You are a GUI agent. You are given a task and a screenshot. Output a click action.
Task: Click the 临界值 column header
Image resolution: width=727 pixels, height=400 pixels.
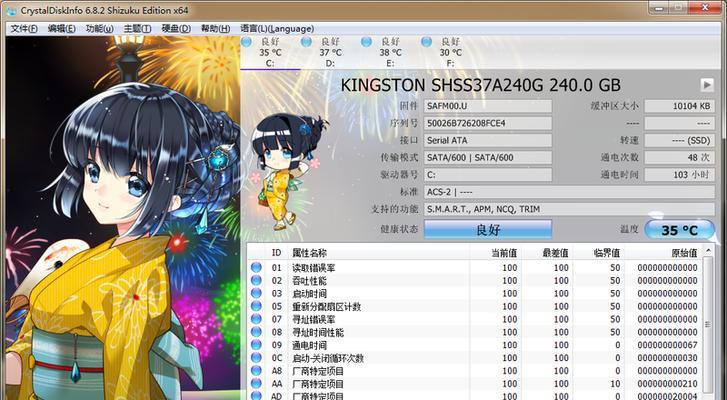[x=599, y=253]
